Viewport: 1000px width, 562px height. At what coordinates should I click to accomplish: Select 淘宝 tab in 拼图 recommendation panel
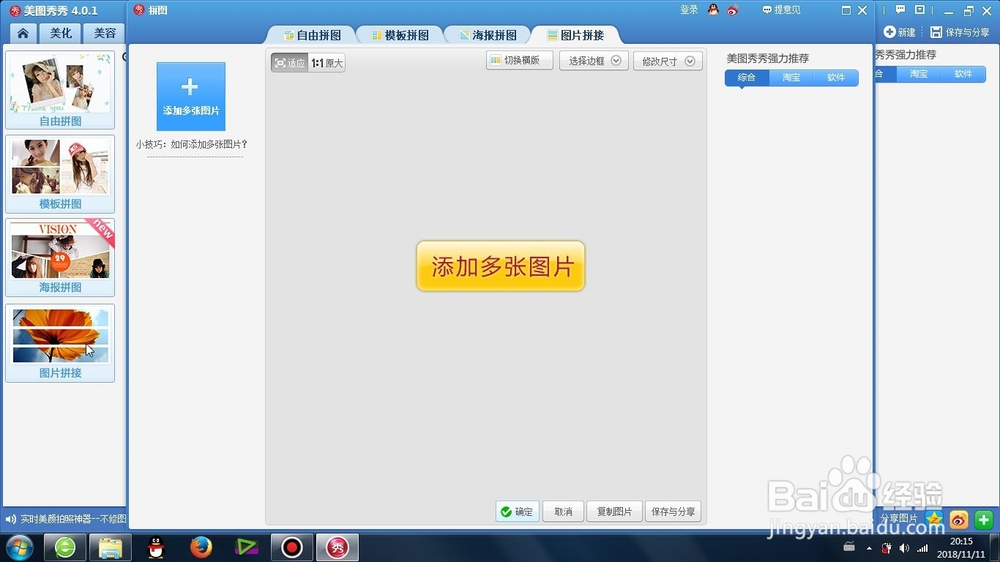[x=791, y=77]
